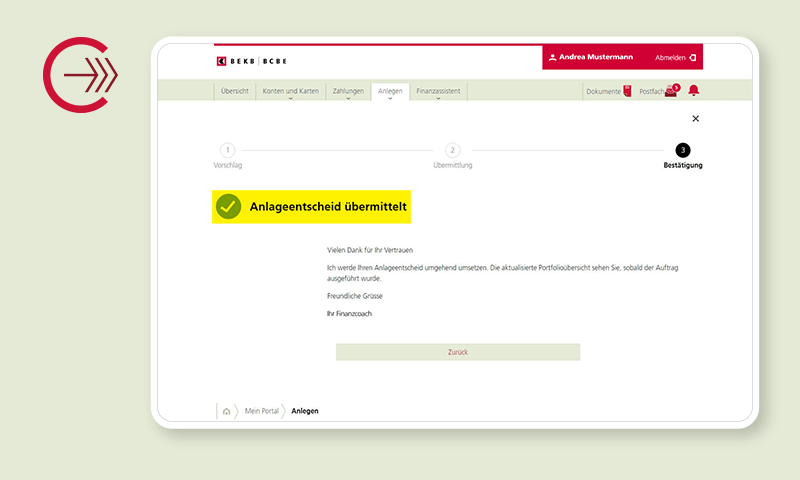Screen dimensions: 800x480
Task: Select step 1 Vorschlag
Action: pos(228,150)
